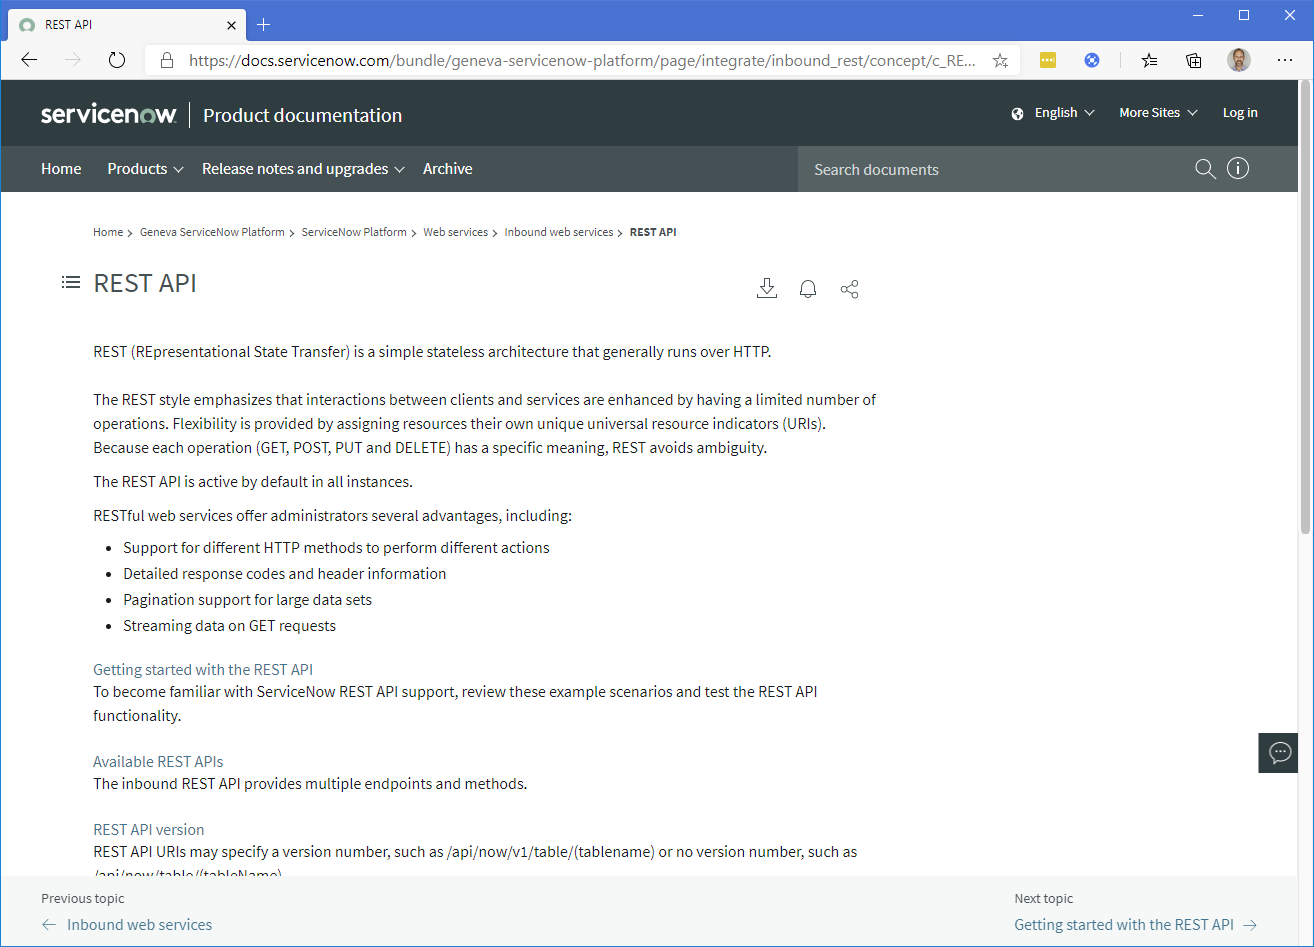Open the browser Favorites list icon
This screenshot has height=947, width=1314.
point(1150,60)
